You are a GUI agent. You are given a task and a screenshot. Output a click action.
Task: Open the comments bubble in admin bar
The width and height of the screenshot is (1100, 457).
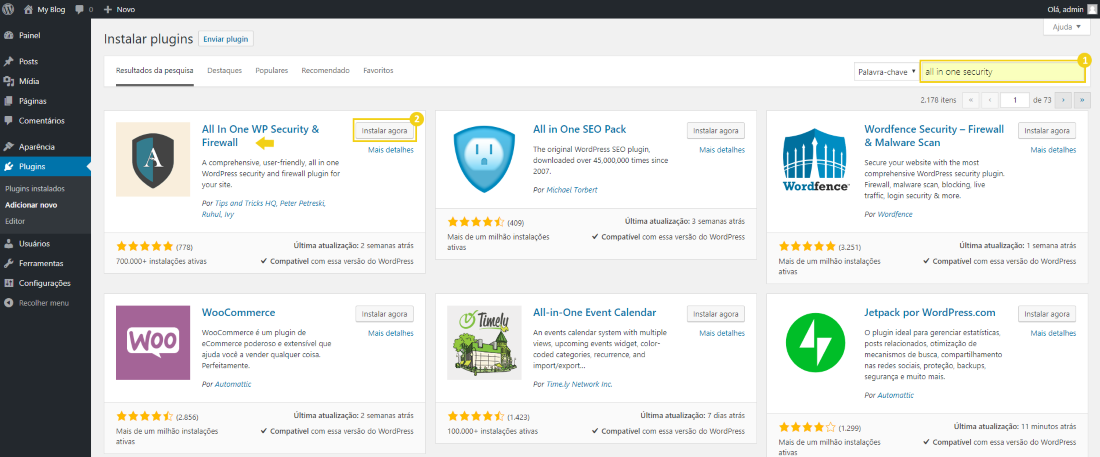(x=79, y=9)
